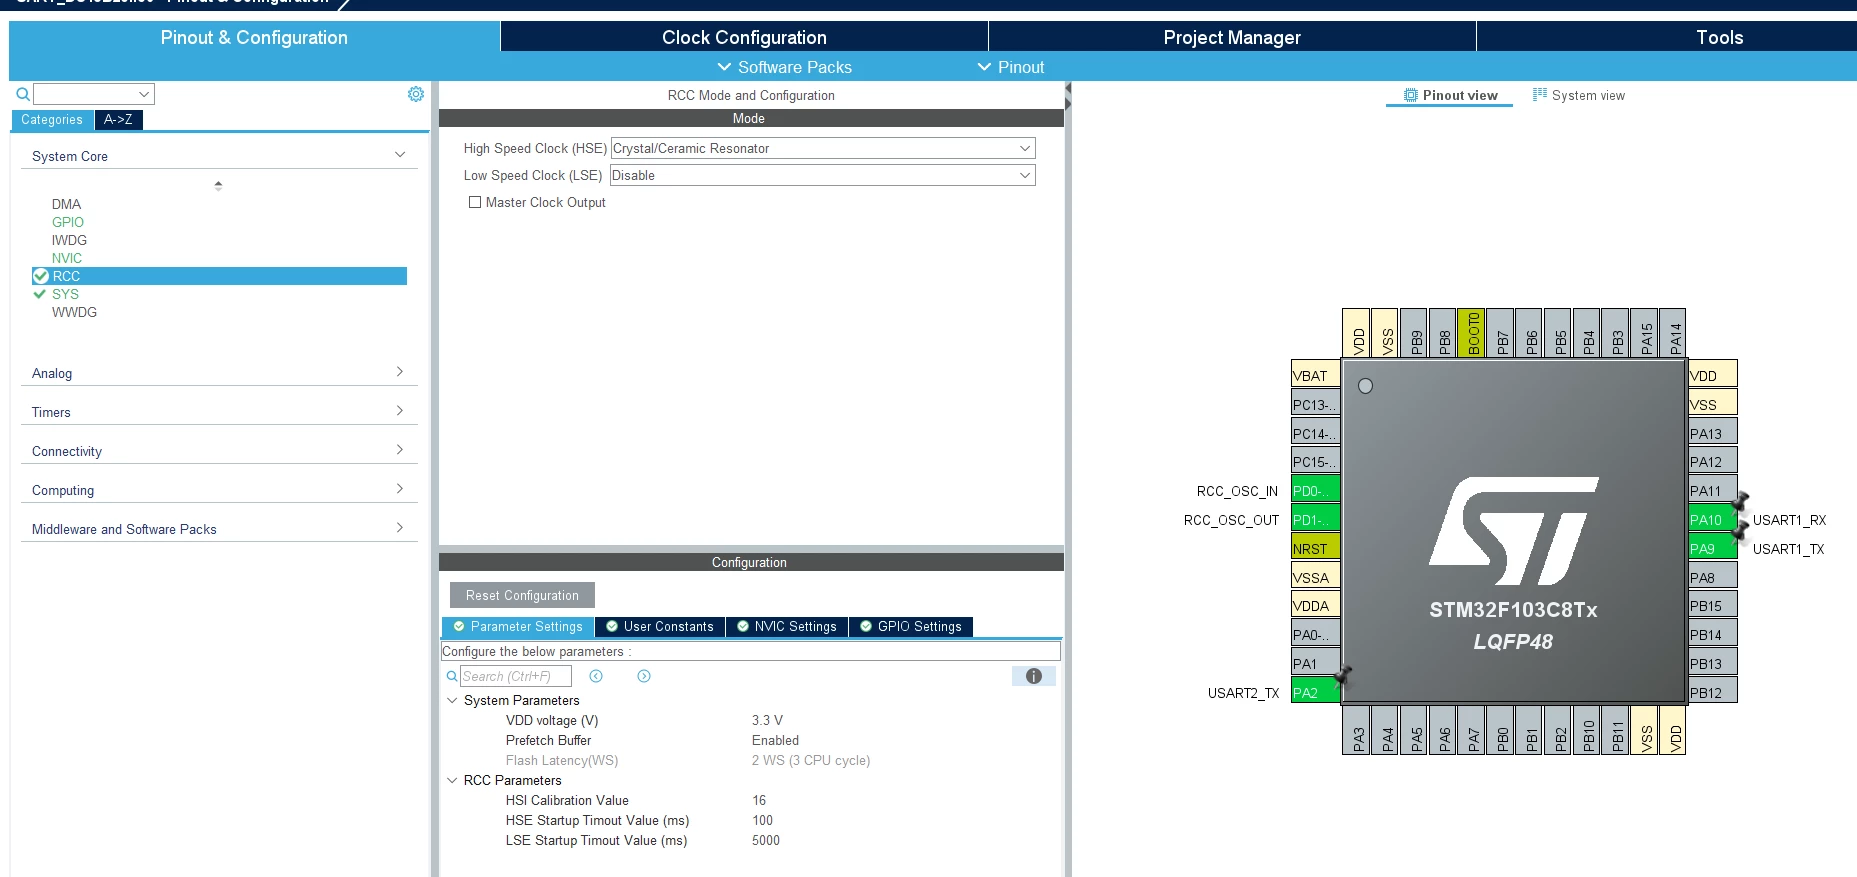Image resolution: width=1857 pixels, height=877 pixels.
Task: Switch to the Clock Configuration tab
Action: (x=744, y=37)
